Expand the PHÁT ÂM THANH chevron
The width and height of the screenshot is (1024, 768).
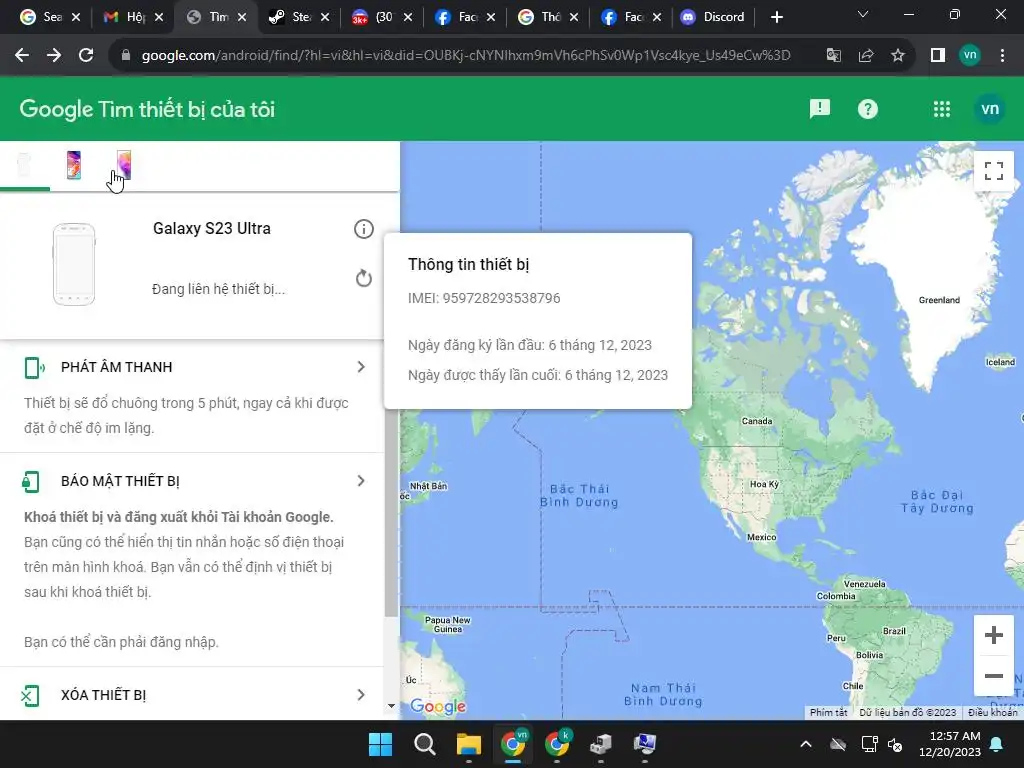tap(361, 367)
